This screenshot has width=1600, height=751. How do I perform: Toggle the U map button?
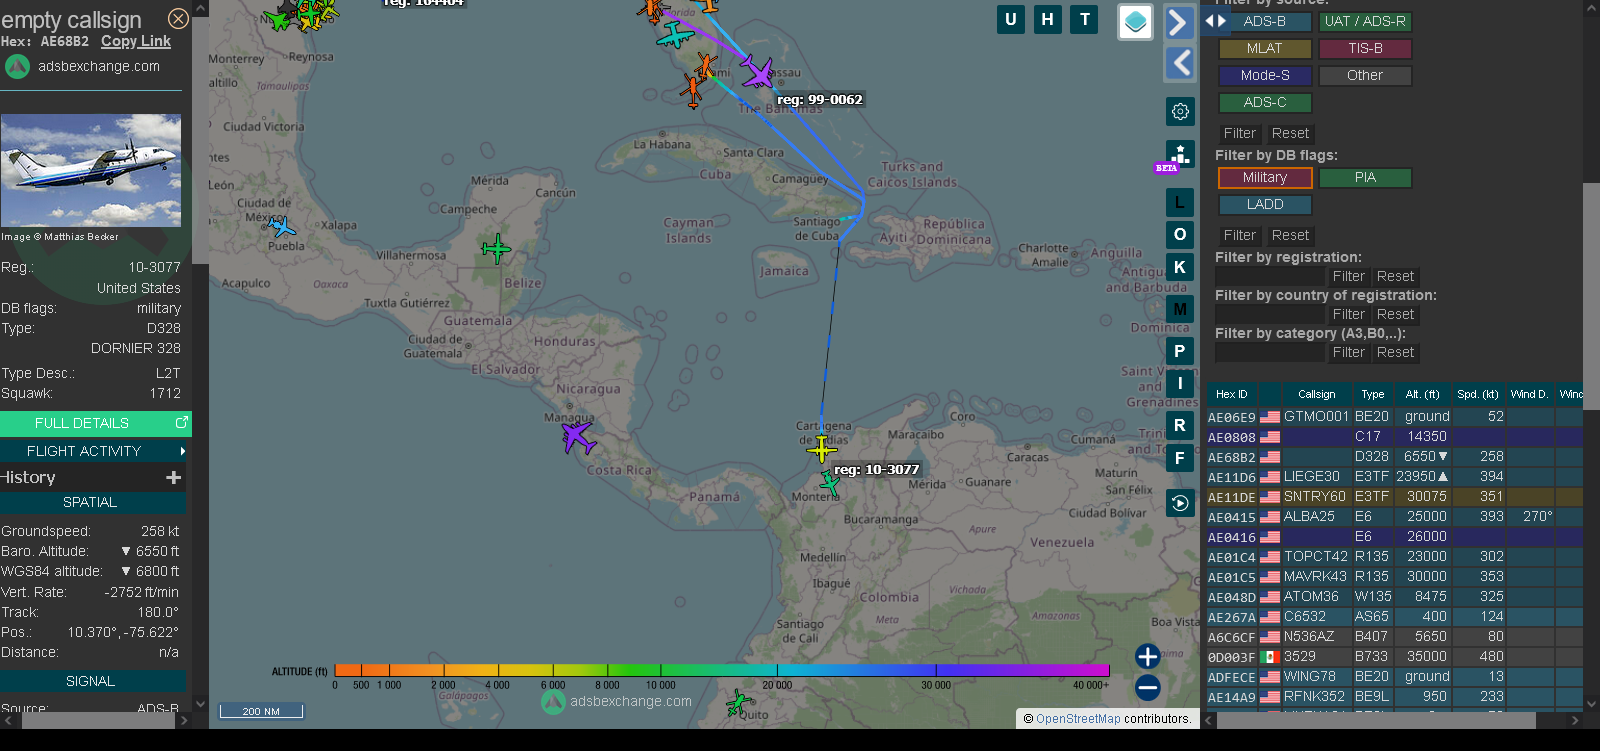pos(1011,19)
